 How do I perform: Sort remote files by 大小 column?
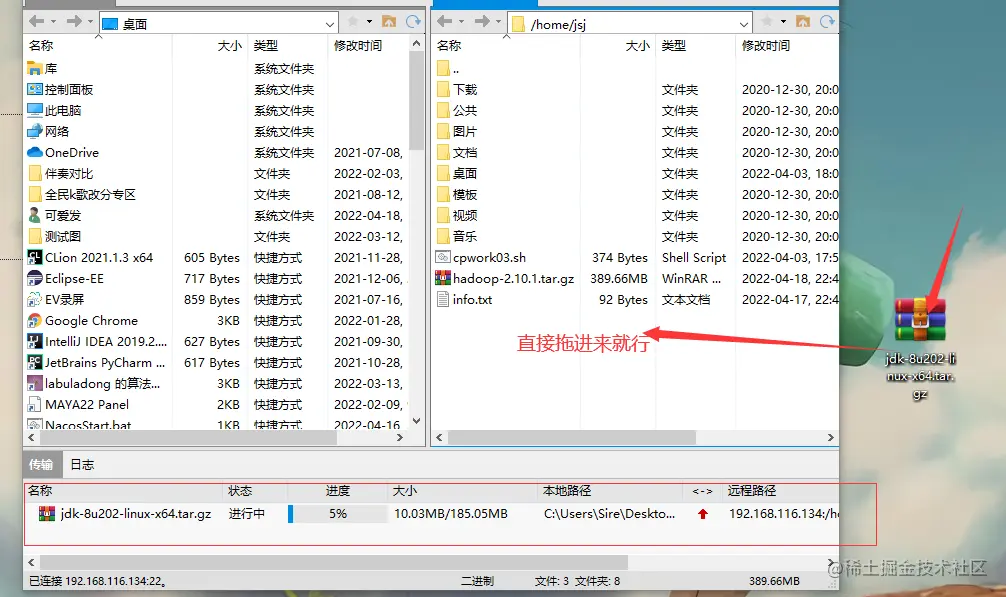(637, 46)
